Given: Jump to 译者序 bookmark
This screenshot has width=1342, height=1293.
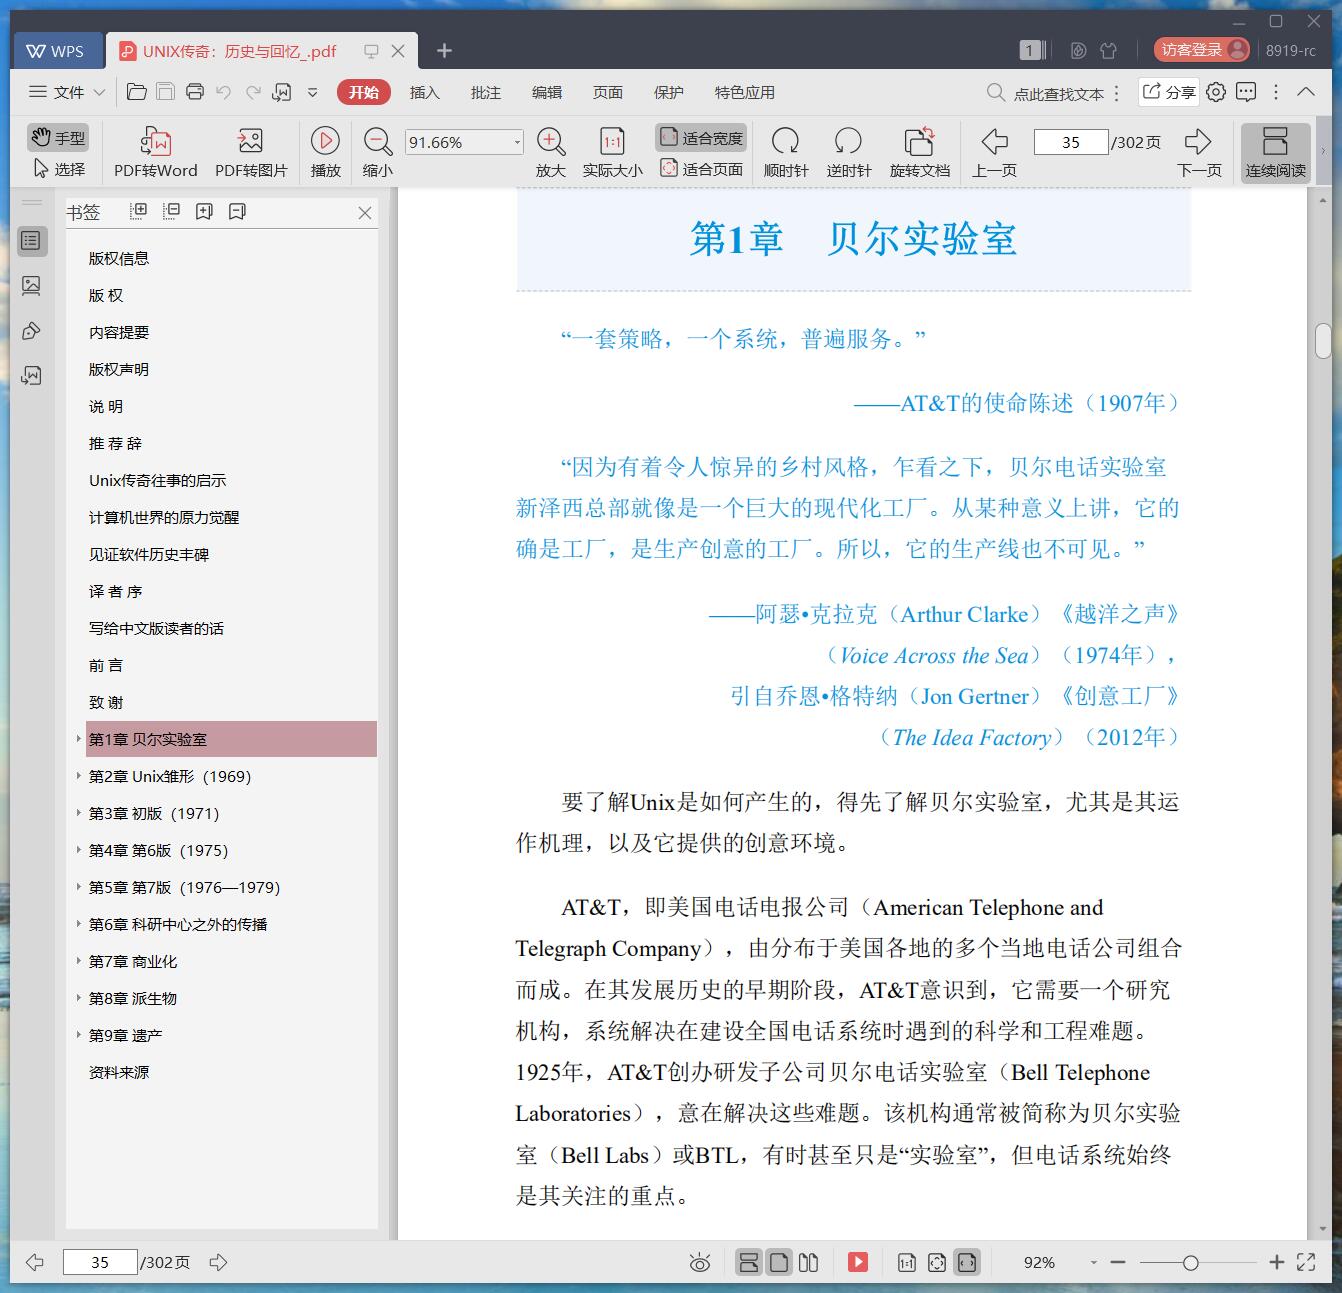Looking at the screenshot, I should [x=116, y=591].
